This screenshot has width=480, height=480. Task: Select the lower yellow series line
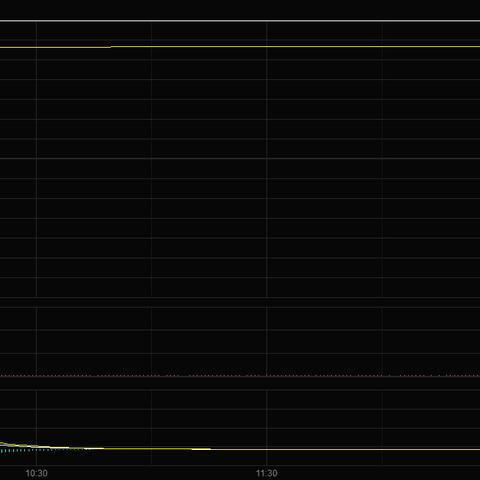pos(240,449)
